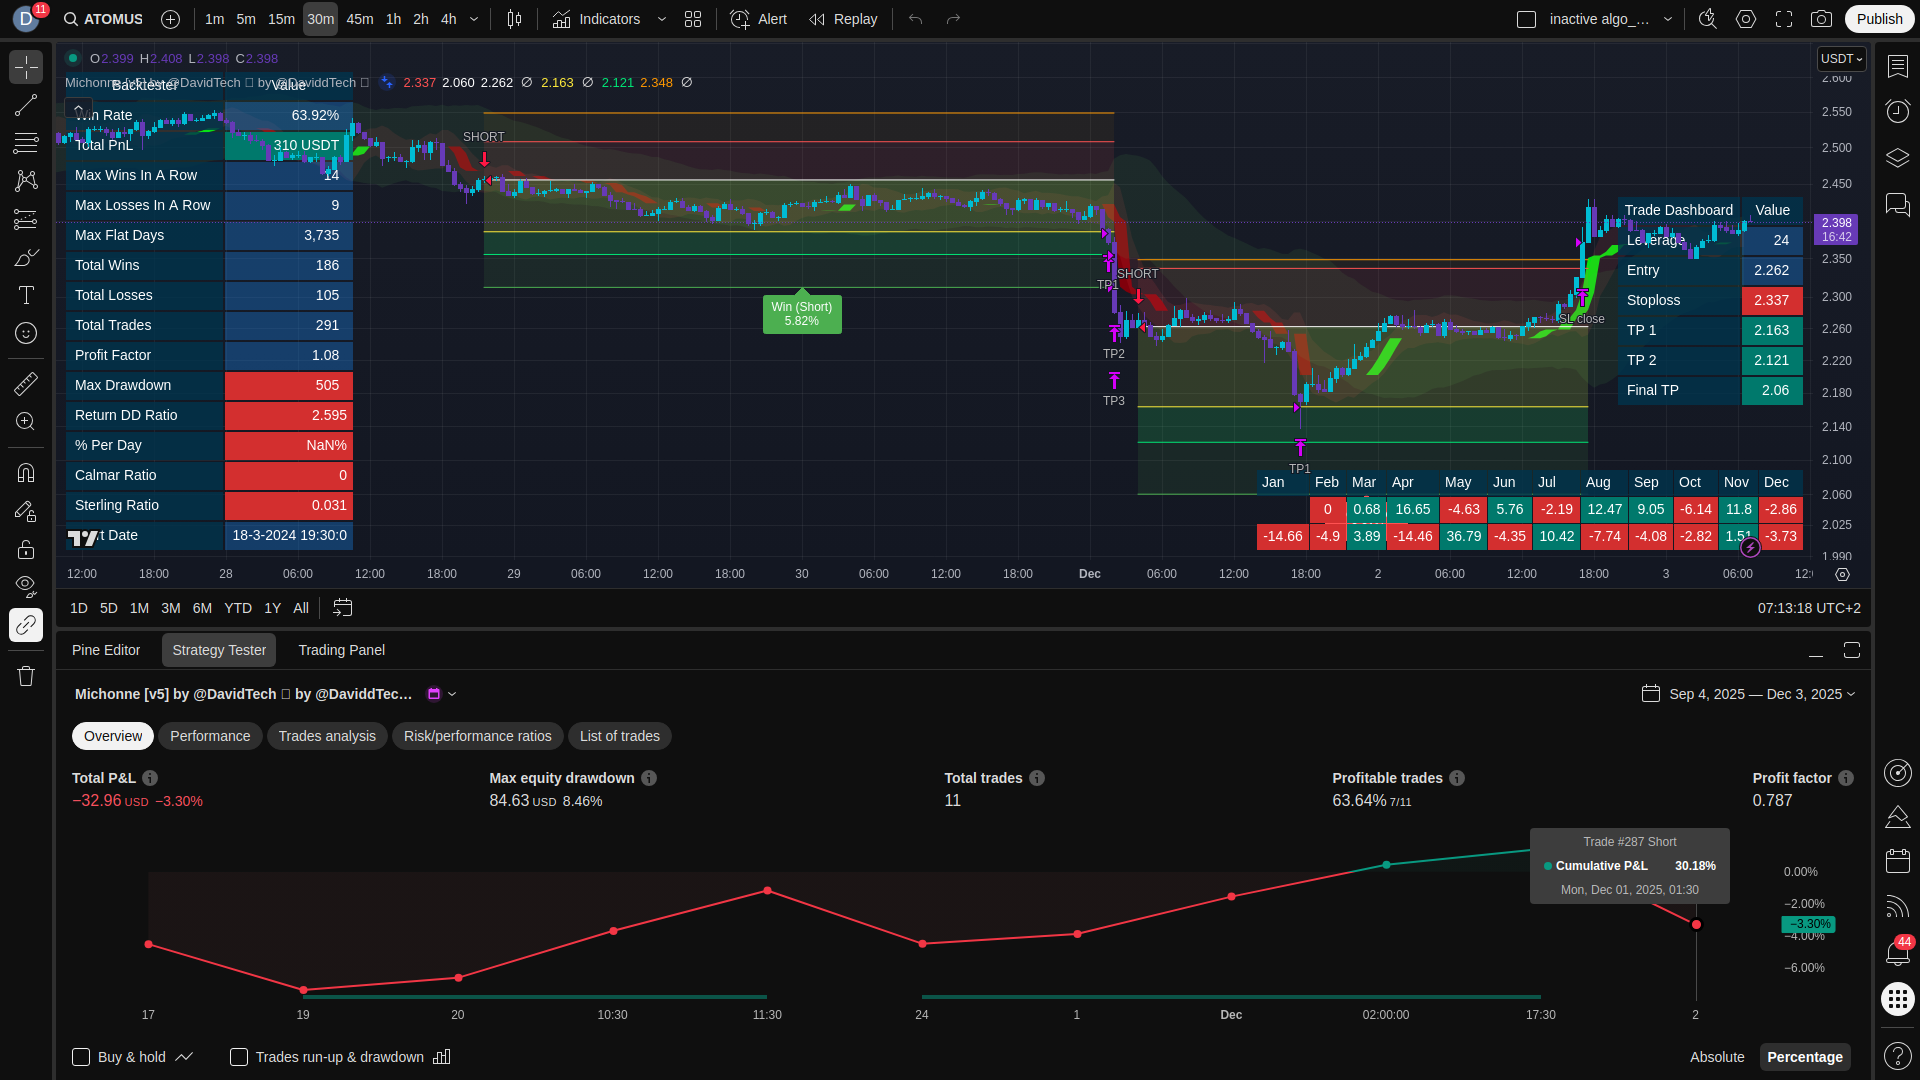Open the Replay mode

pos(843,19)
